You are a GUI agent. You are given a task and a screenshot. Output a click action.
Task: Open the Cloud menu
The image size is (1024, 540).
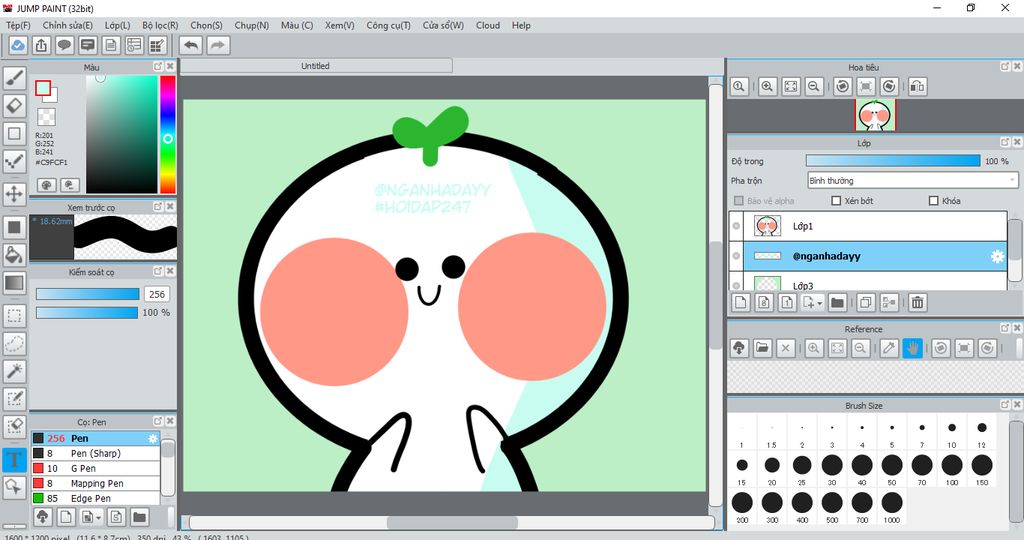[x=488, y=25]
